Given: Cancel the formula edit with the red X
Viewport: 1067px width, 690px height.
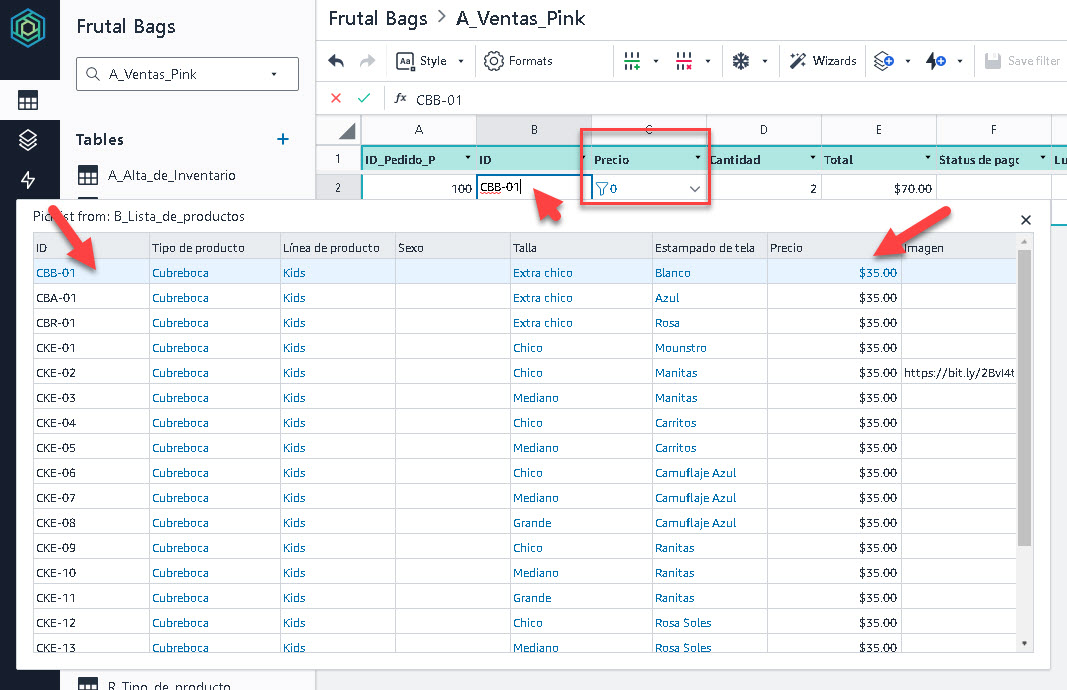Looking at the screenshot, I should (336, 98).
